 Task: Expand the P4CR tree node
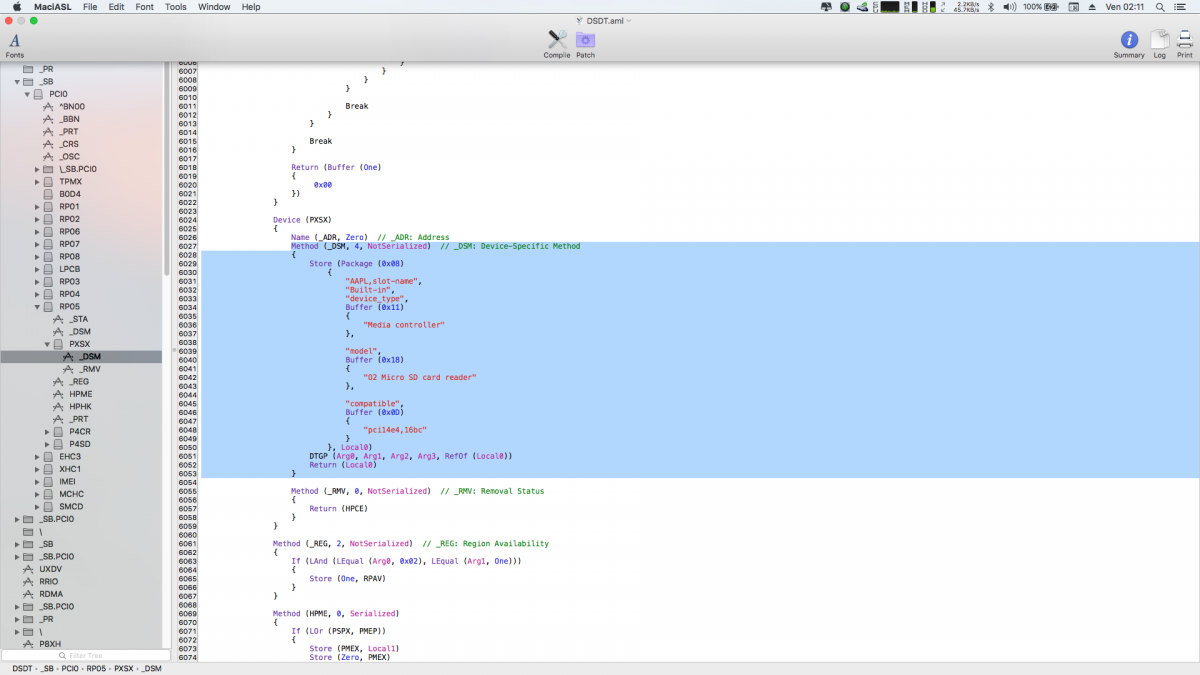tap(47, 432)
